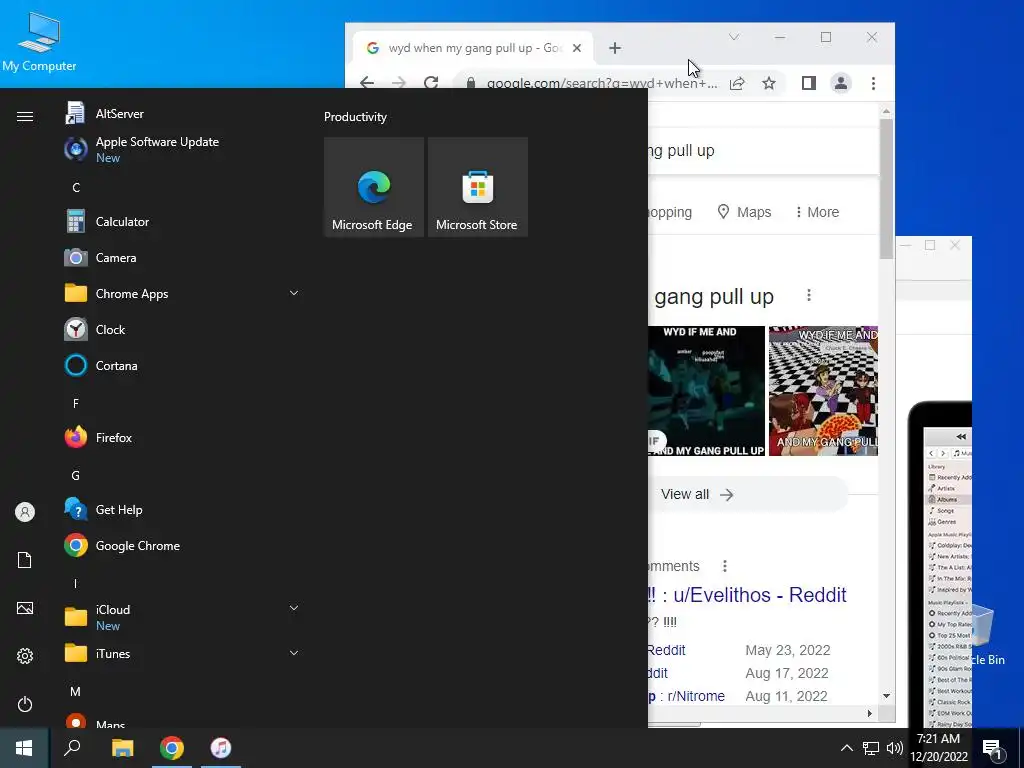Open Chrome three-dot menu
1024x768 pixels.
873,83
